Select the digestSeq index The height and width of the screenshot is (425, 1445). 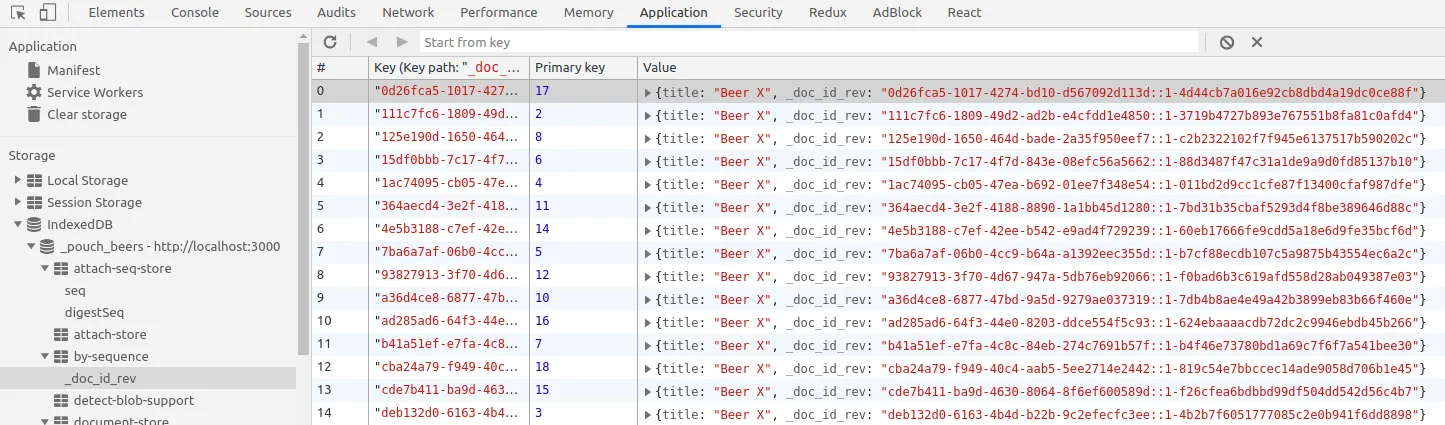(94, 313)
